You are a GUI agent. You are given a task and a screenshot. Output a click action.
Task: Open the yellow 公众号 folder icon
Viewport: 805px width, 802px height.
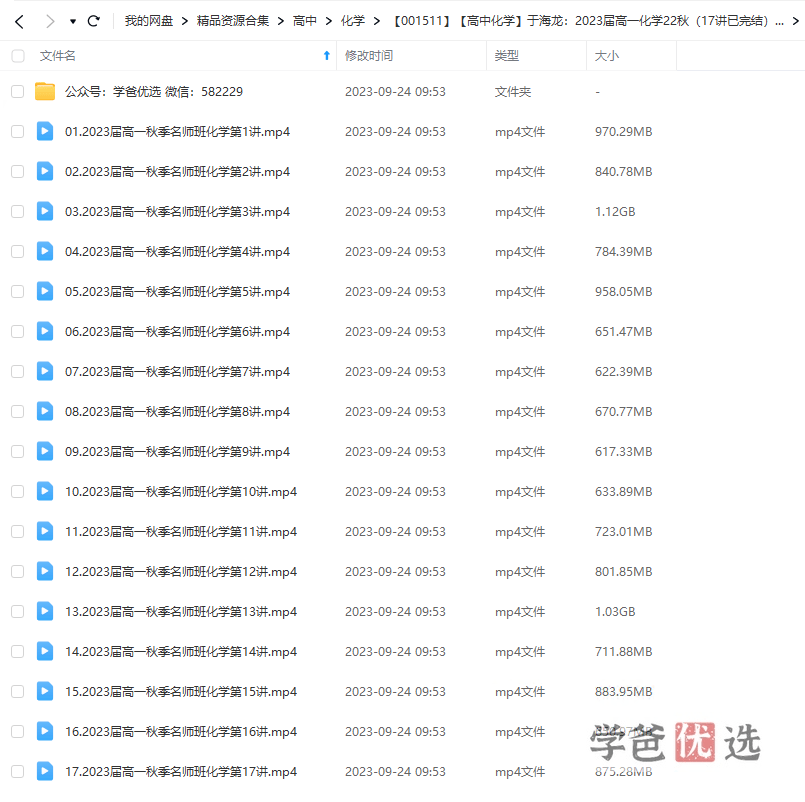(45, 91)
